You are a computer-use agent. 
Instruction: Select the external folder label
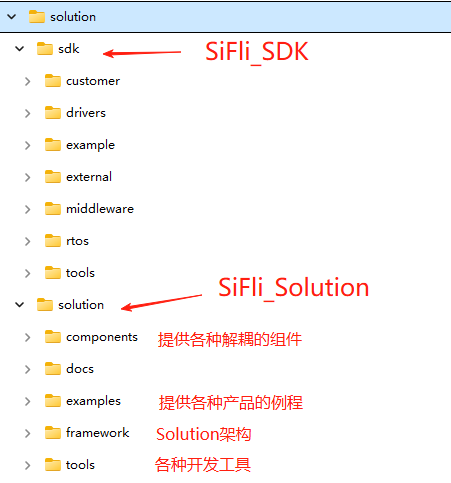[x=89, y=177]
